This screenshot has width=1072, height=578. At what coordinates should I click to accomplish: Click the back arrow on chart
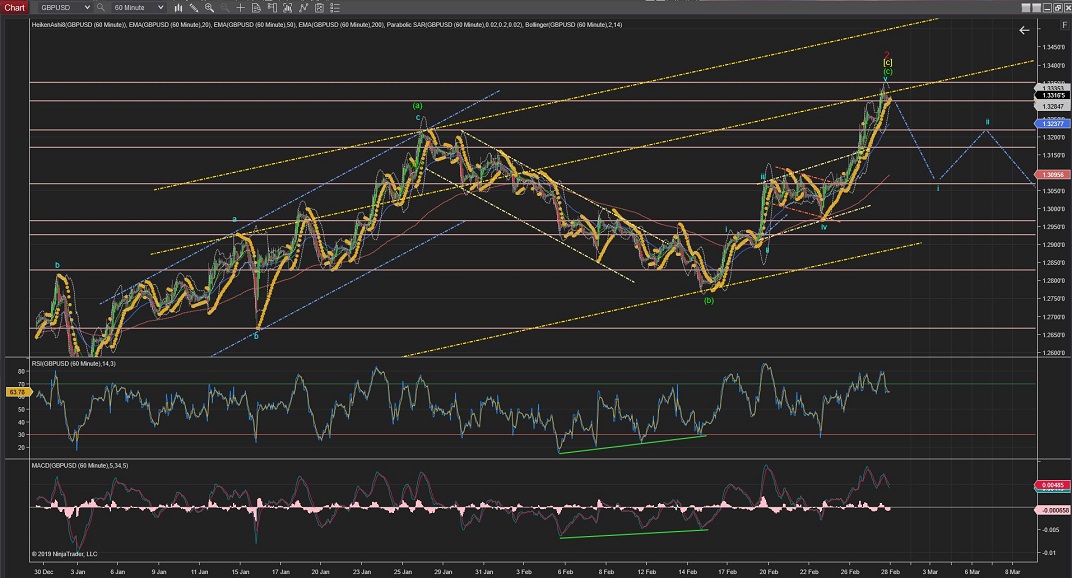[1023, 31]
